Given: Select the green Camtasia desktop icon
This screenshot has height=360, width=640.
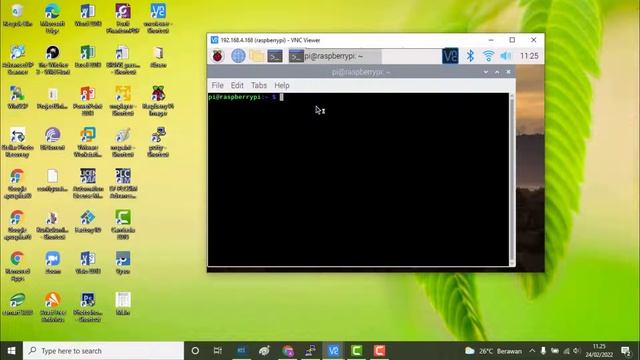Looking at the screenshot, I should tap(123, 225).
